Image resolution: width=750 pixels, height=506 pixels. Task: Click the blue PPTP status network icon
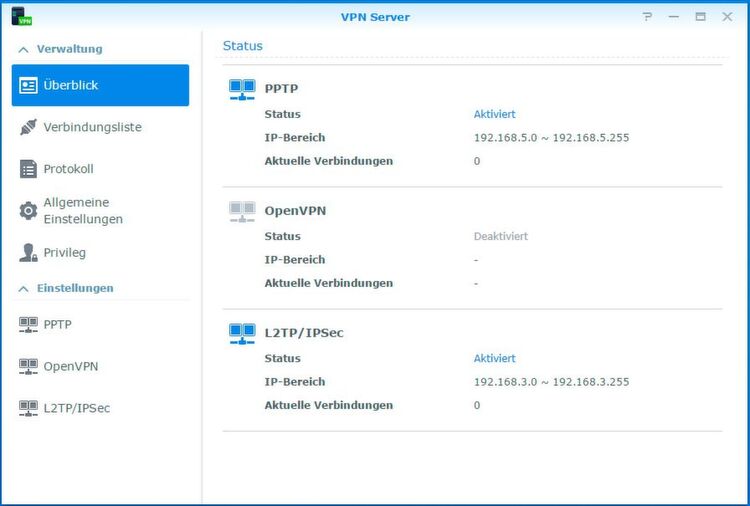[x=242, y=89]
